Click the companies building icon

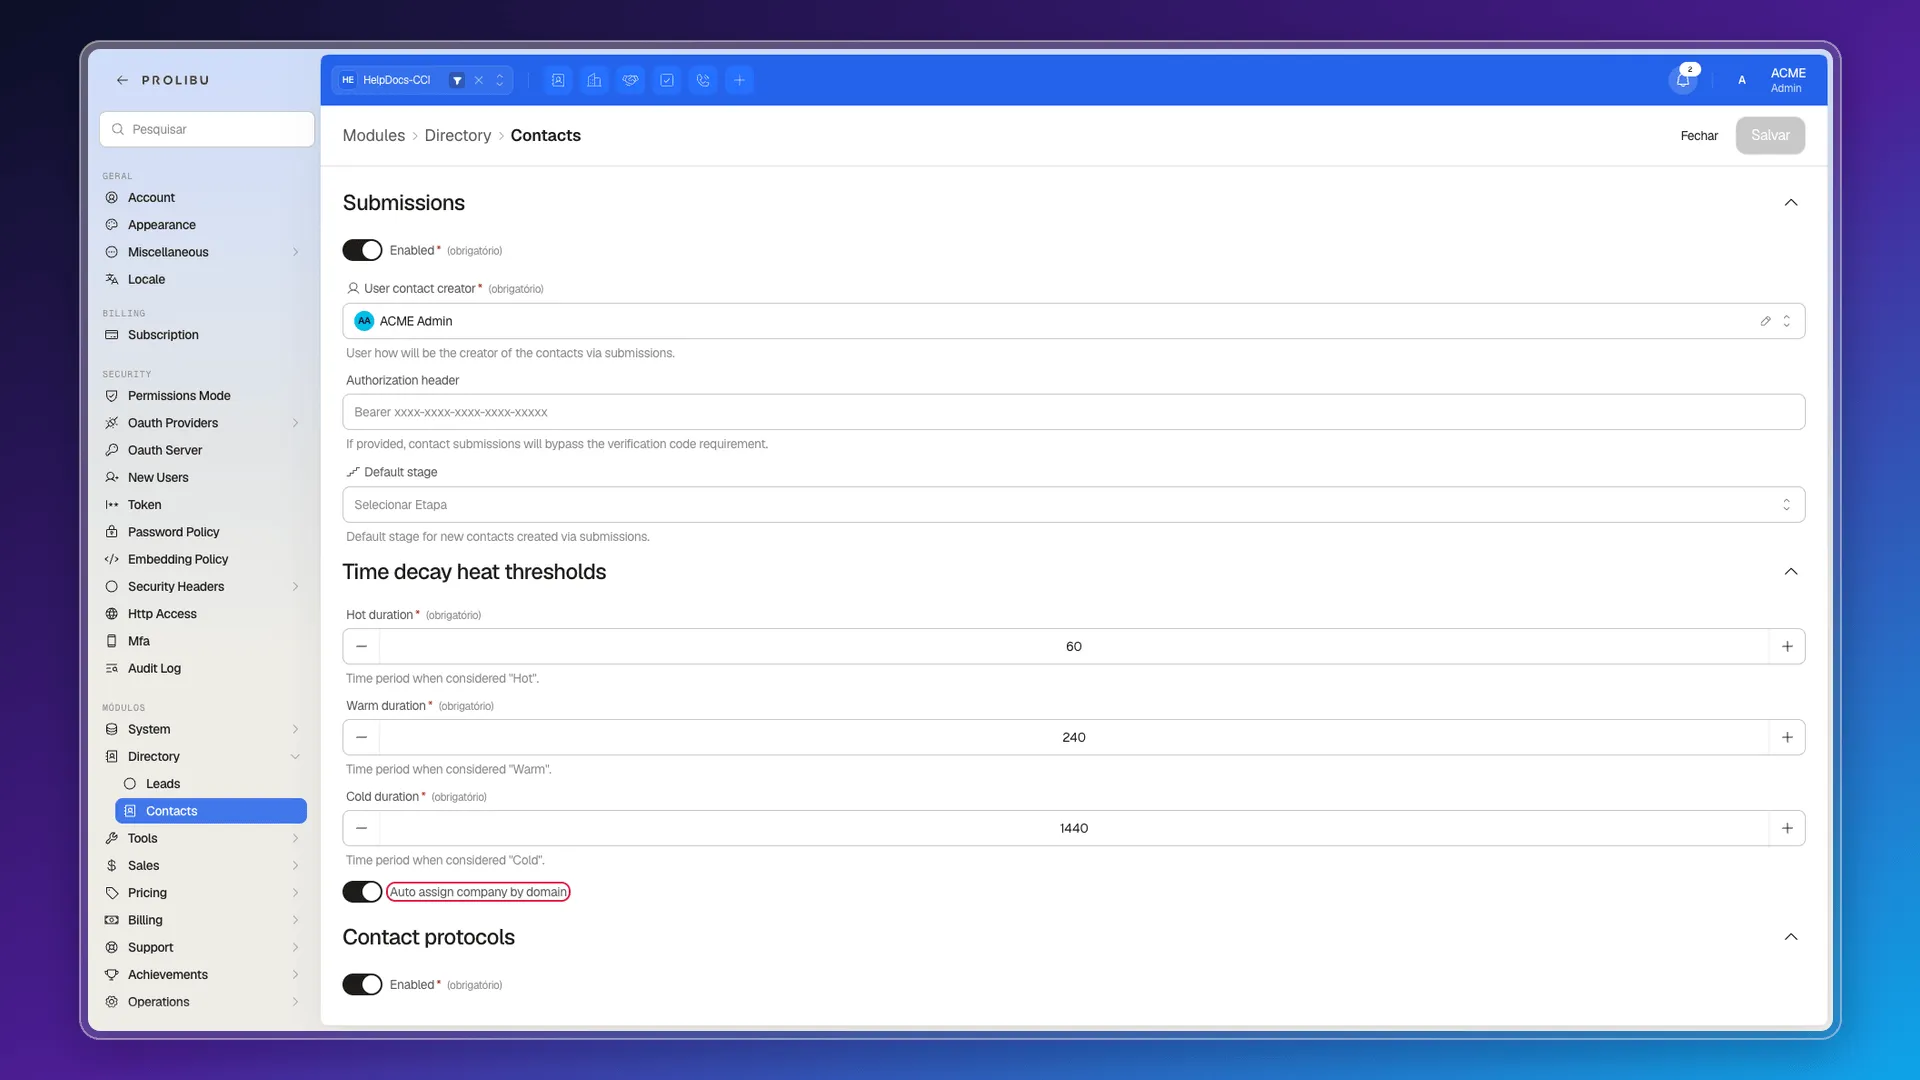[594, 80]
